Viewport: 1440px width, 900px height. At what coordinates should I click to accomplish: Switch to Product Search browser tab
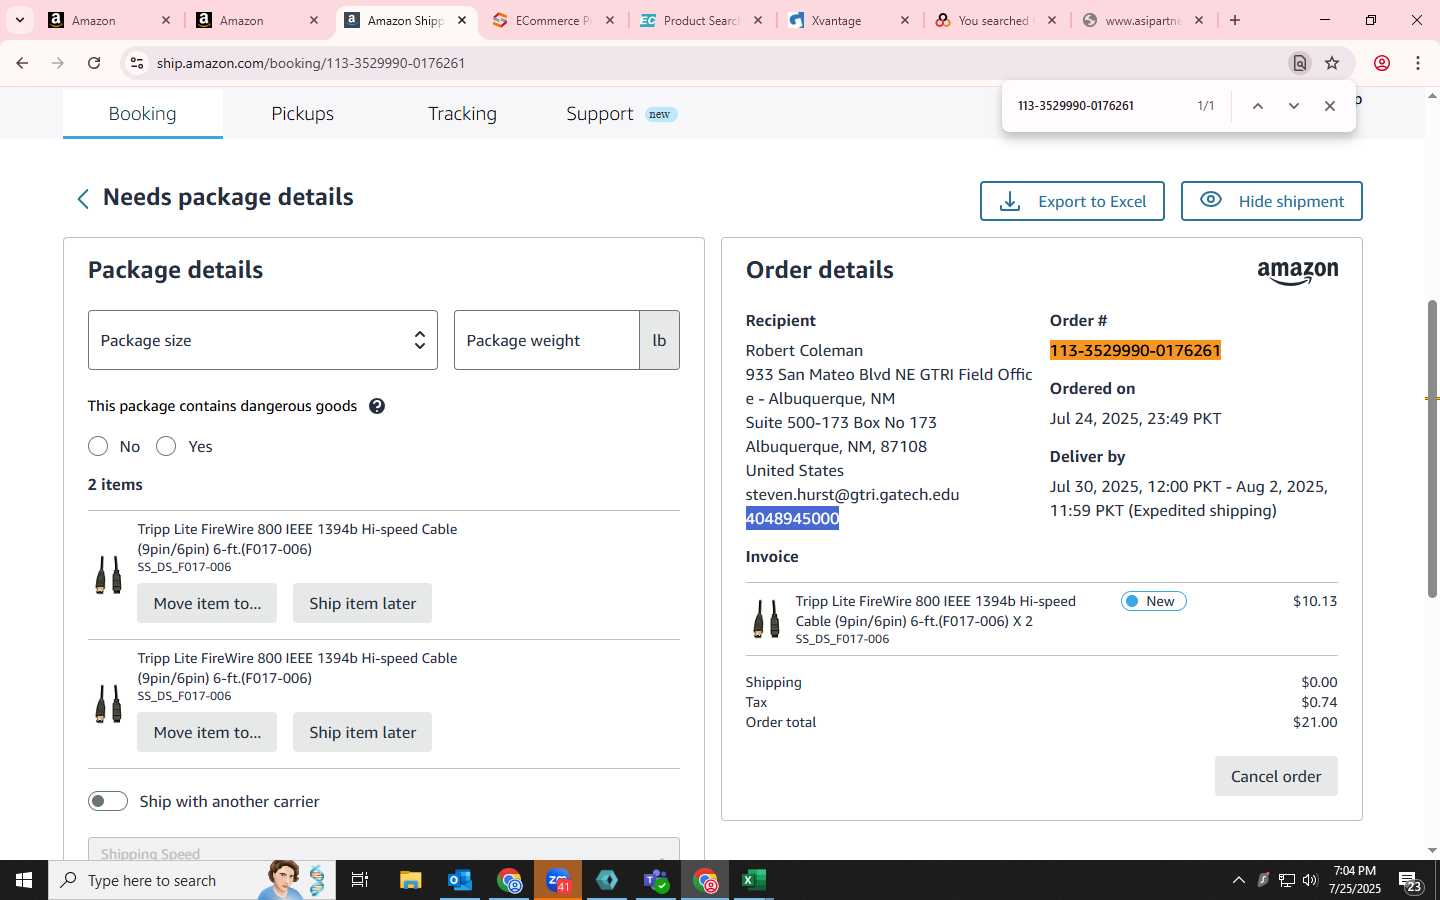[x=701, y=20]
